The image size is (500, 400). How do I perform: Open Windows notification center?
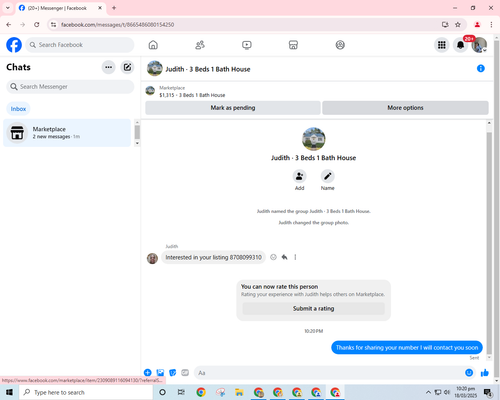tap(488, 393)
